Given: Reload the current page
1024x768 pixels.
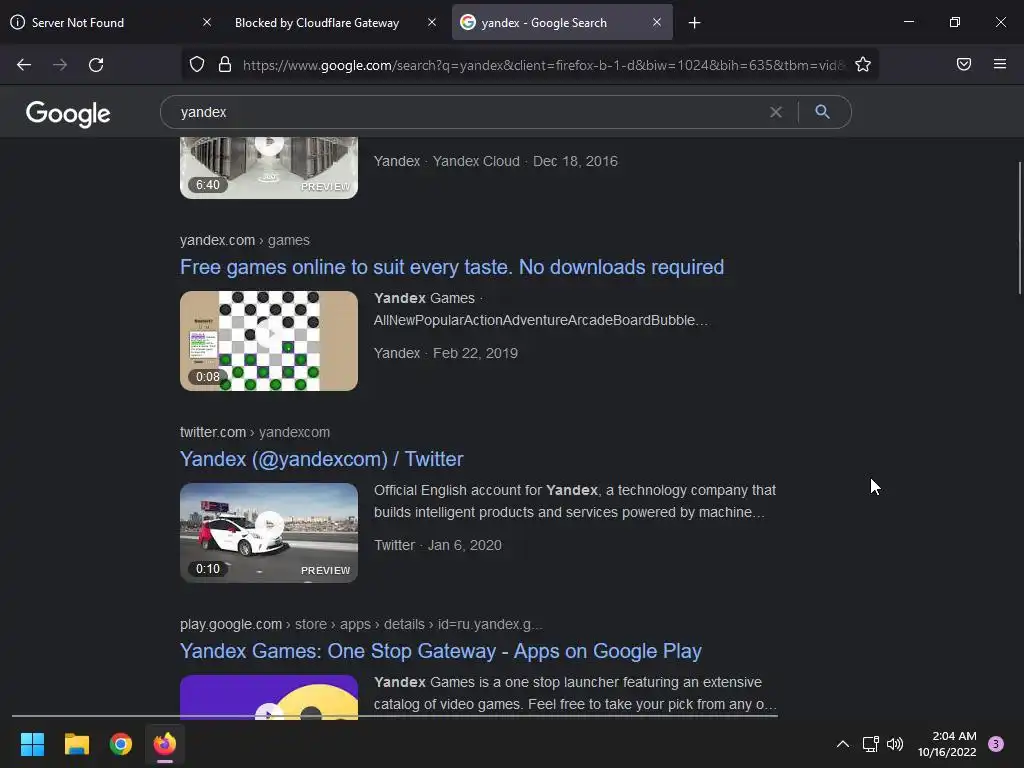Looking at the screenshot, I should 96,65.
